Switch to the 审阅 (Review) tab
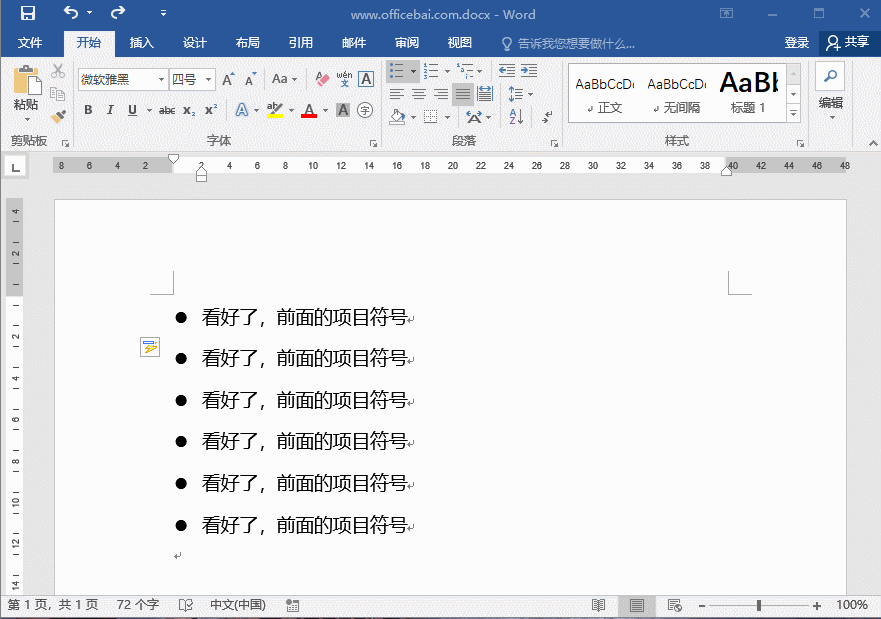 [406, 43]
